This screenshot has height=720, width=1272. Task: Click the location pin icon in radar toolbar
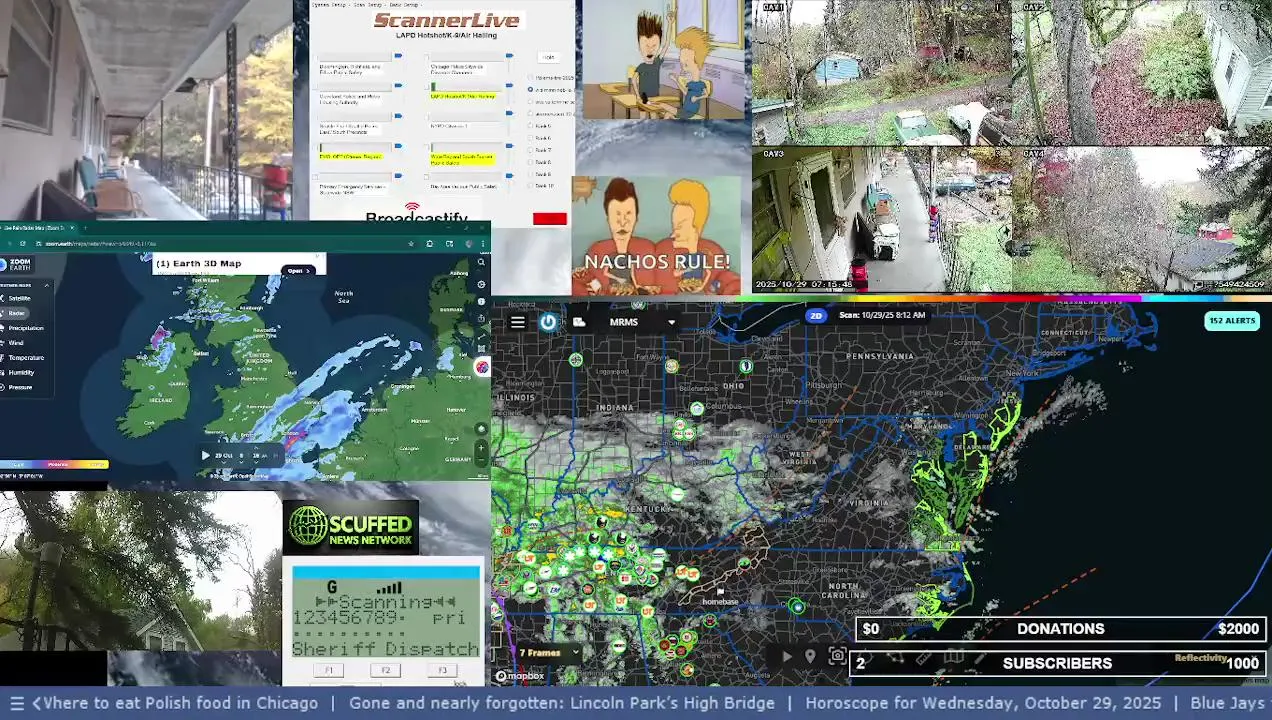click(811, 657)
